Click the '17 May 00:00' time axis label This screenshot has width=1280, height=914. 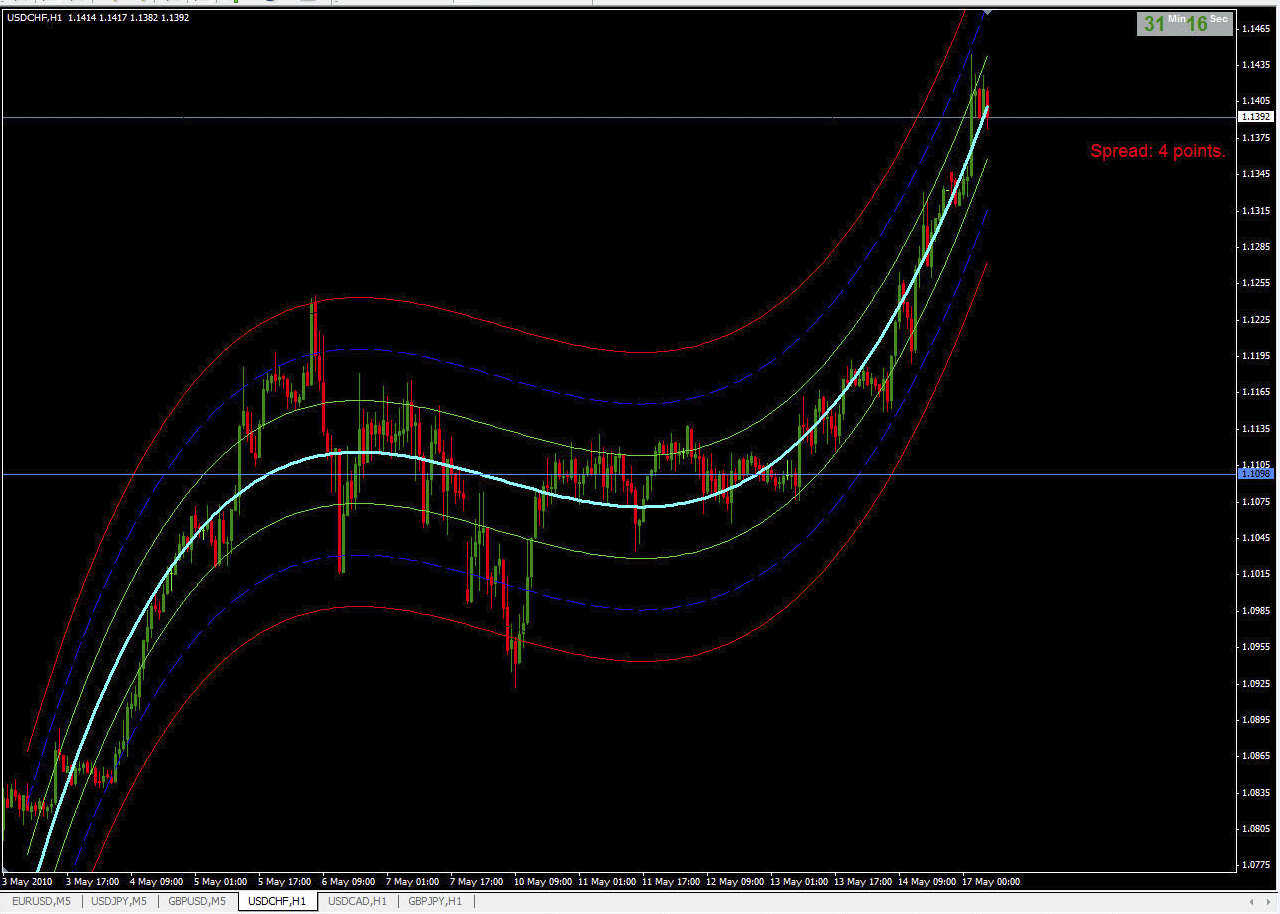[991, 882]
